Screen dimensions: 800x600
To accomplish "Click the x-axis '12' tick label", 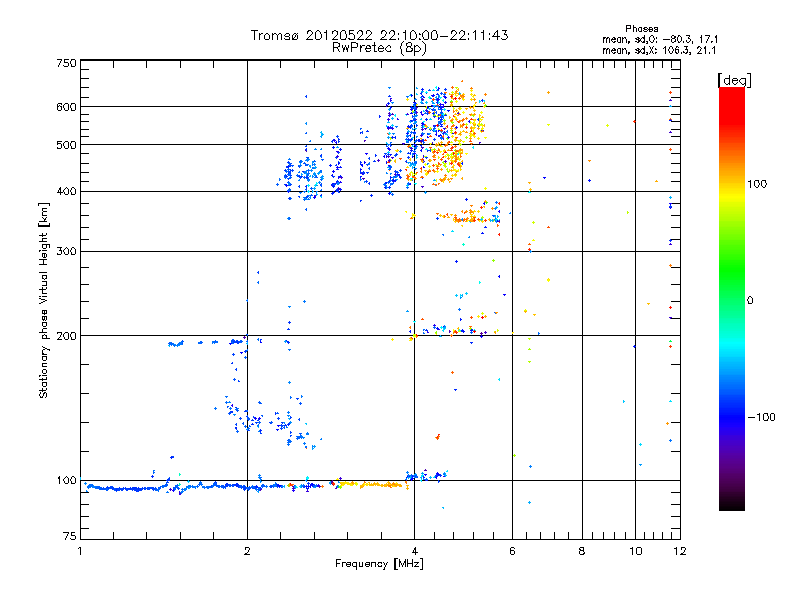I will click(680, 551).
